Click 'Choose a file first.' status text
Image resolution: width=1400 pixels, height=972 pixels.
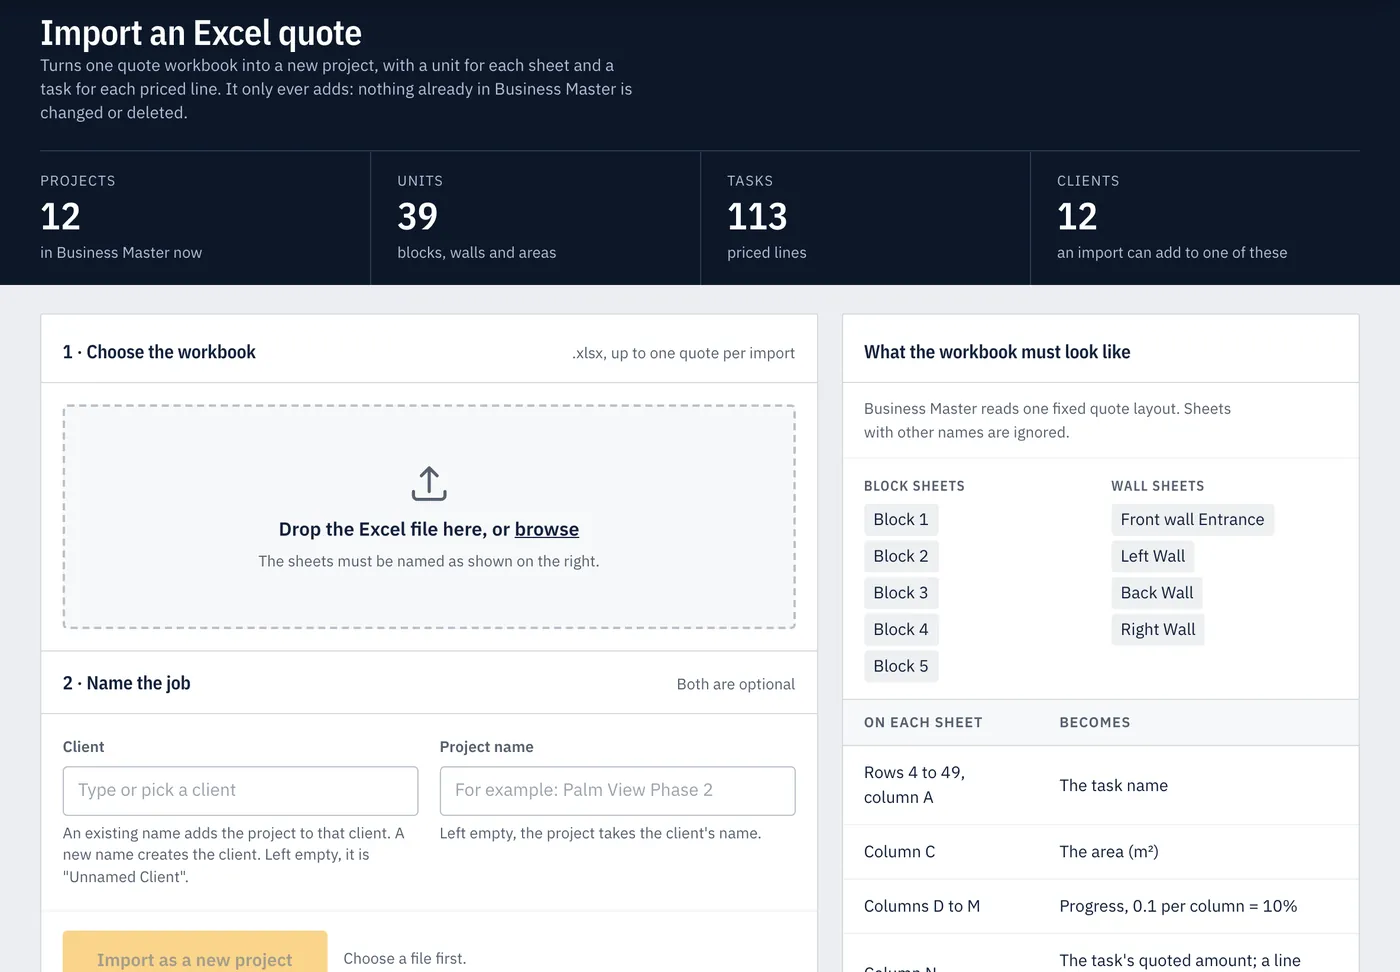click(x=405, y=958)
